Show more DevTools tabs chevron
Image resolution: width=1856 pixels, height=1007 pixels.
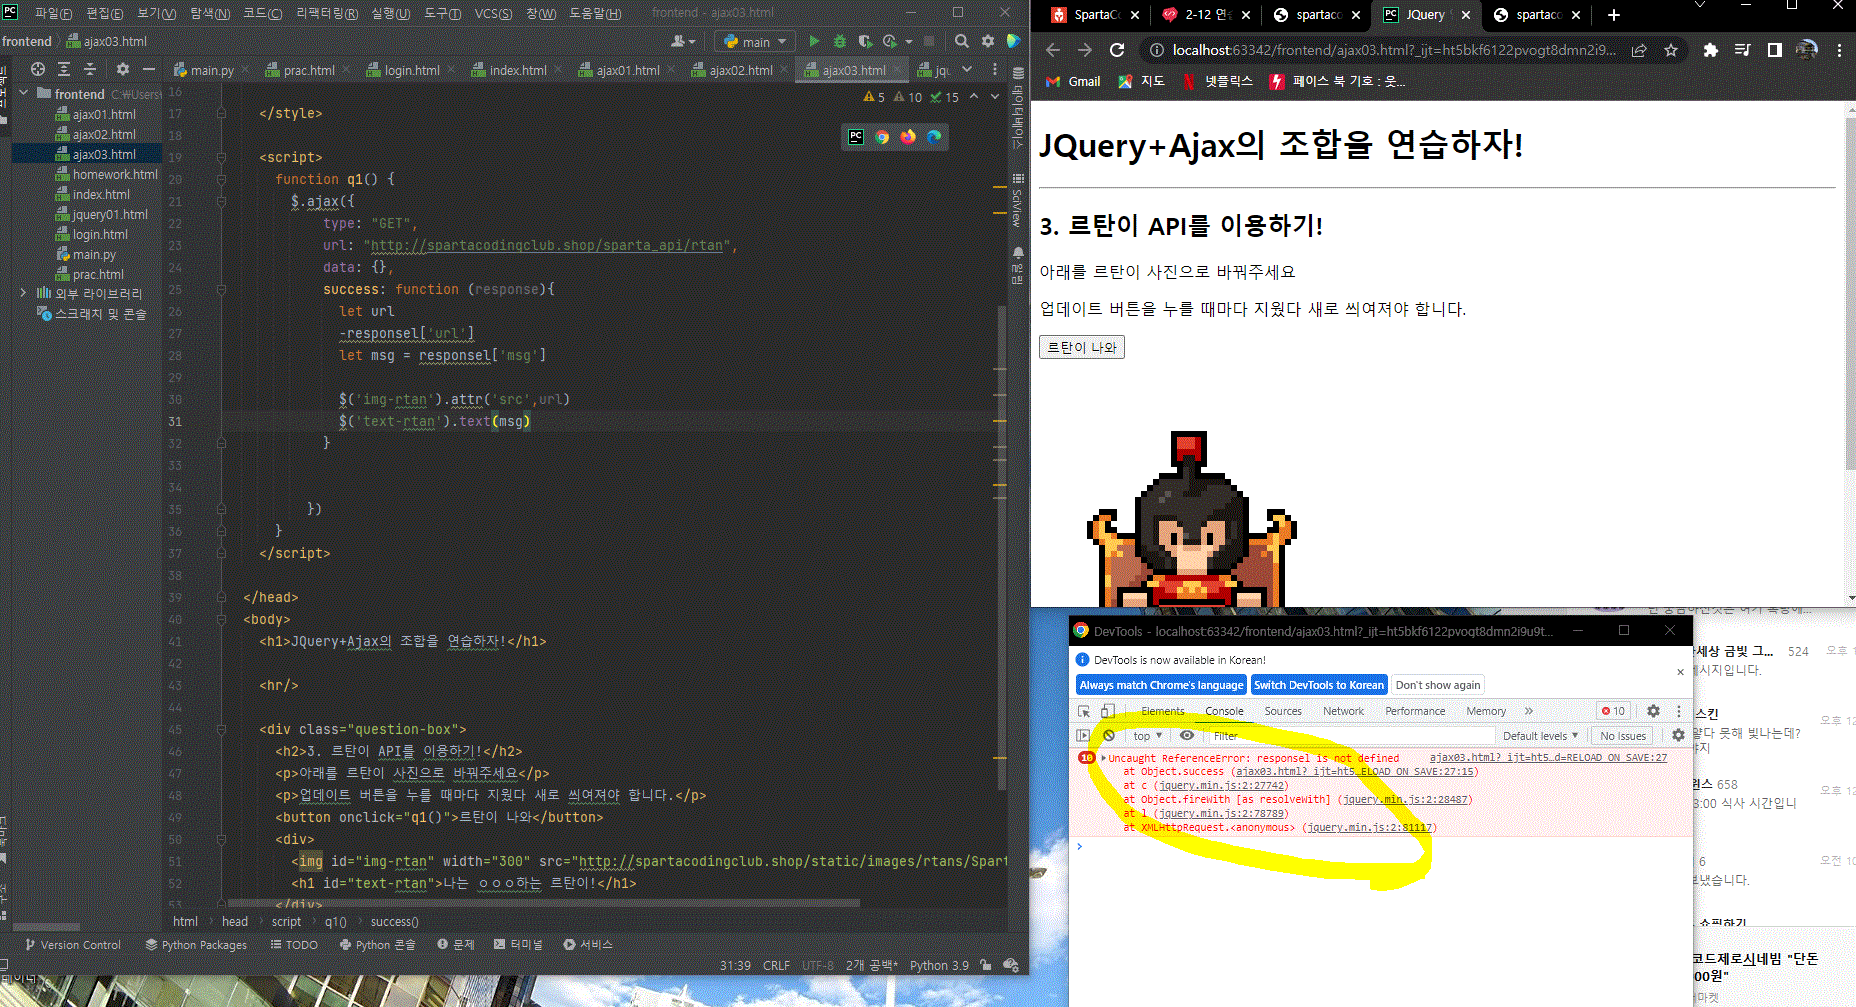pos(1529,711)
